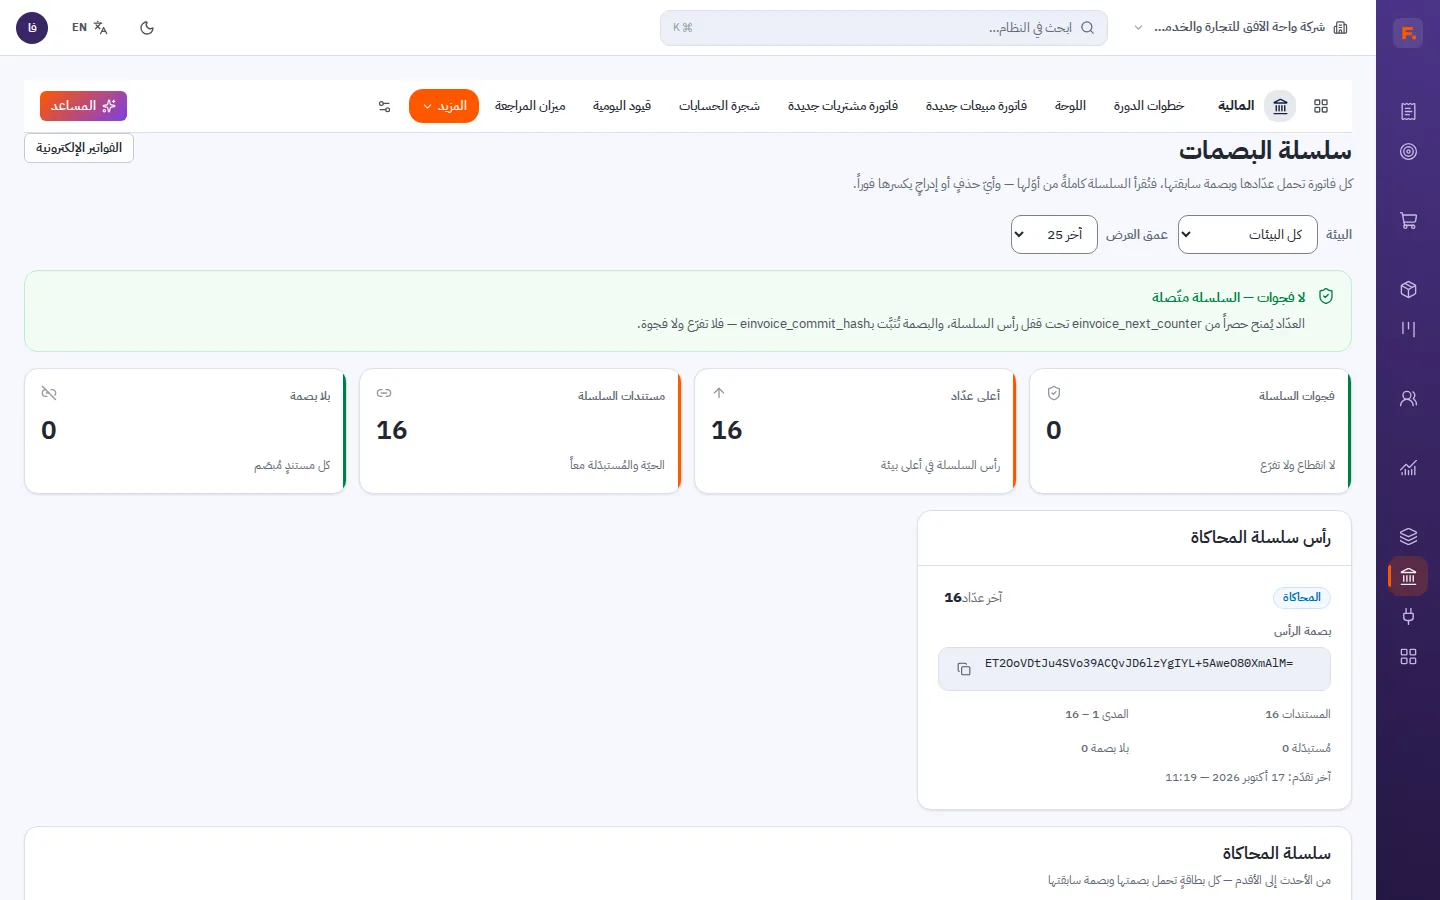Viewport: 1440px width, 900px height.
Task: Click the building icon beside the company name
Action: click(x=1341, y=28)
